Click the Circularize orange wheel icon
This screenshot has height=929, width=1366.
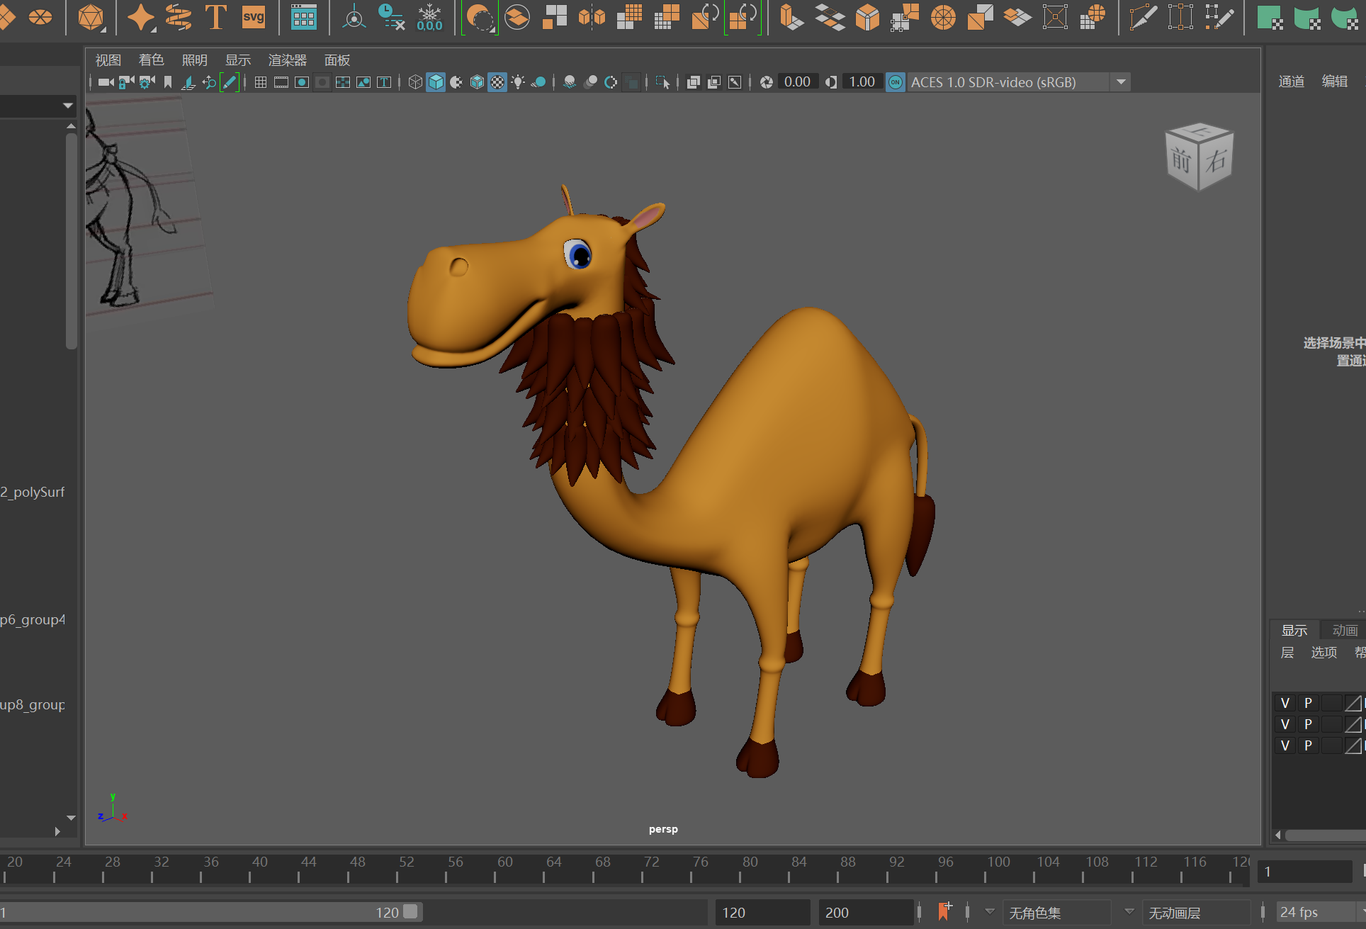[943, 17]
